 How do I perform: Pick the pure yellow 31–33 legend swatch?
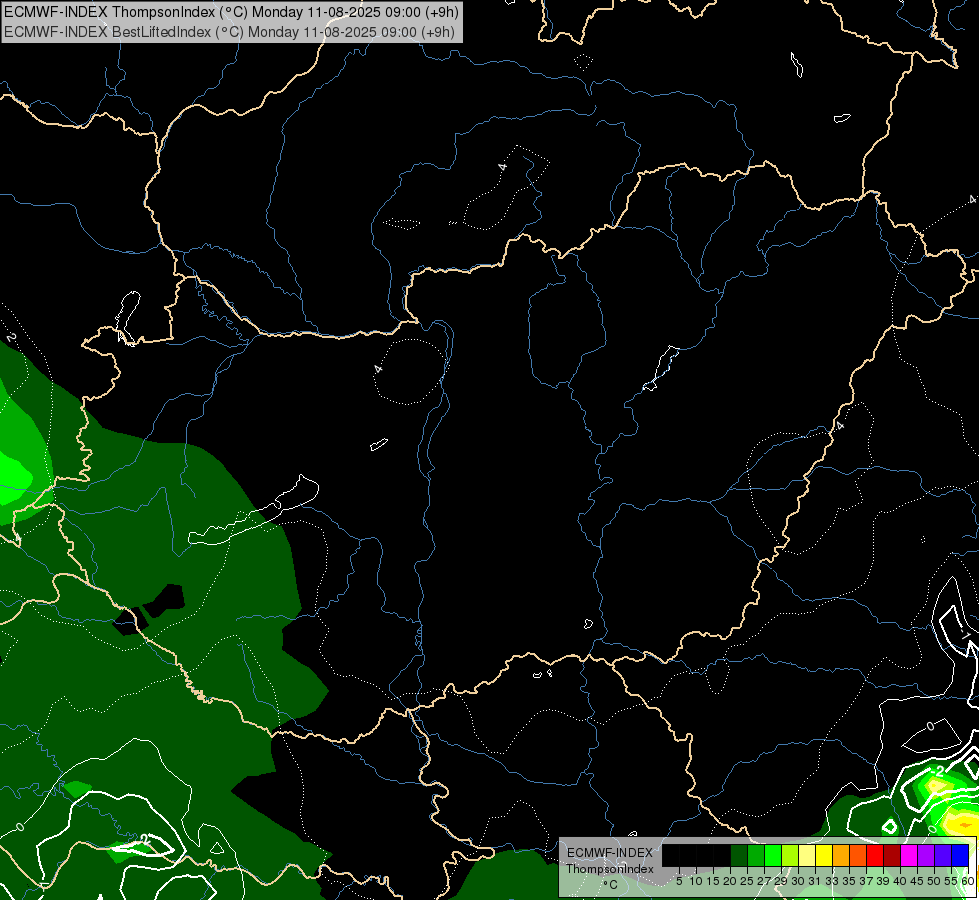point(824,855)
